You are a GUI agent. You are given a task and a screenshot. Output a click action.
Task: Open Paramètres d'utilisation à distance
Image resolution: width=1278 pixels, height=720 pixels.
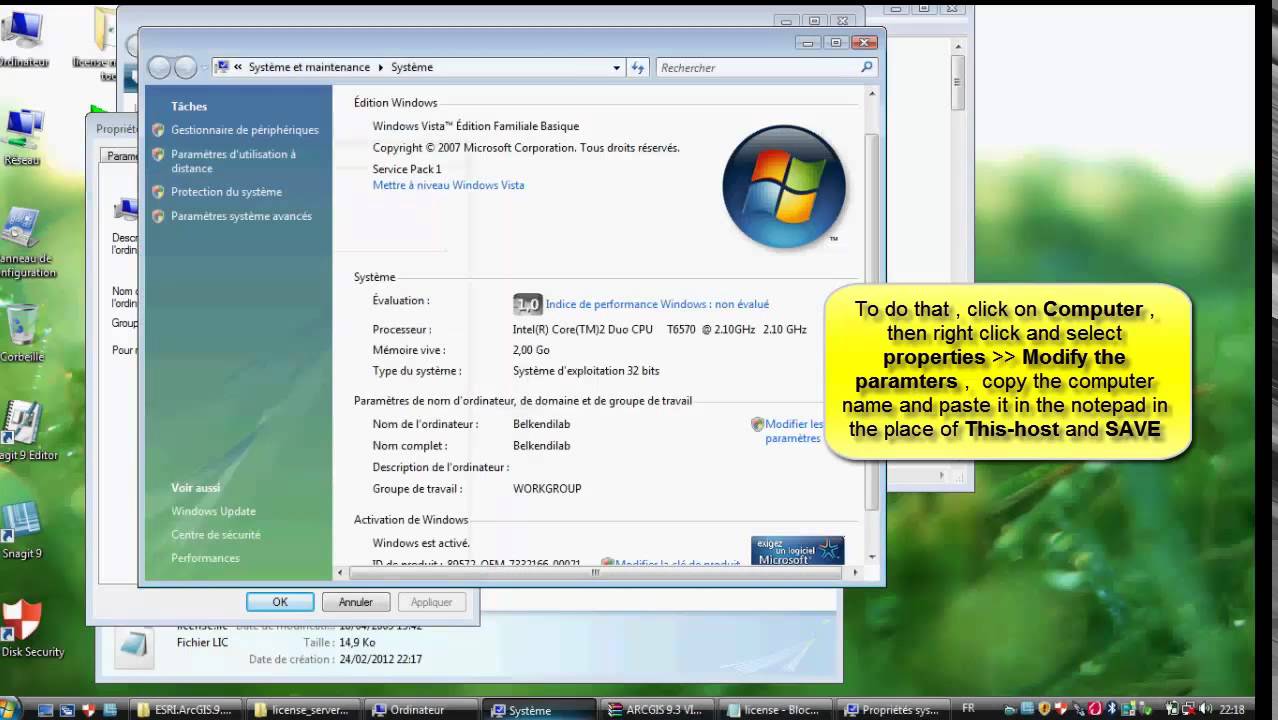tap(233, 161)
